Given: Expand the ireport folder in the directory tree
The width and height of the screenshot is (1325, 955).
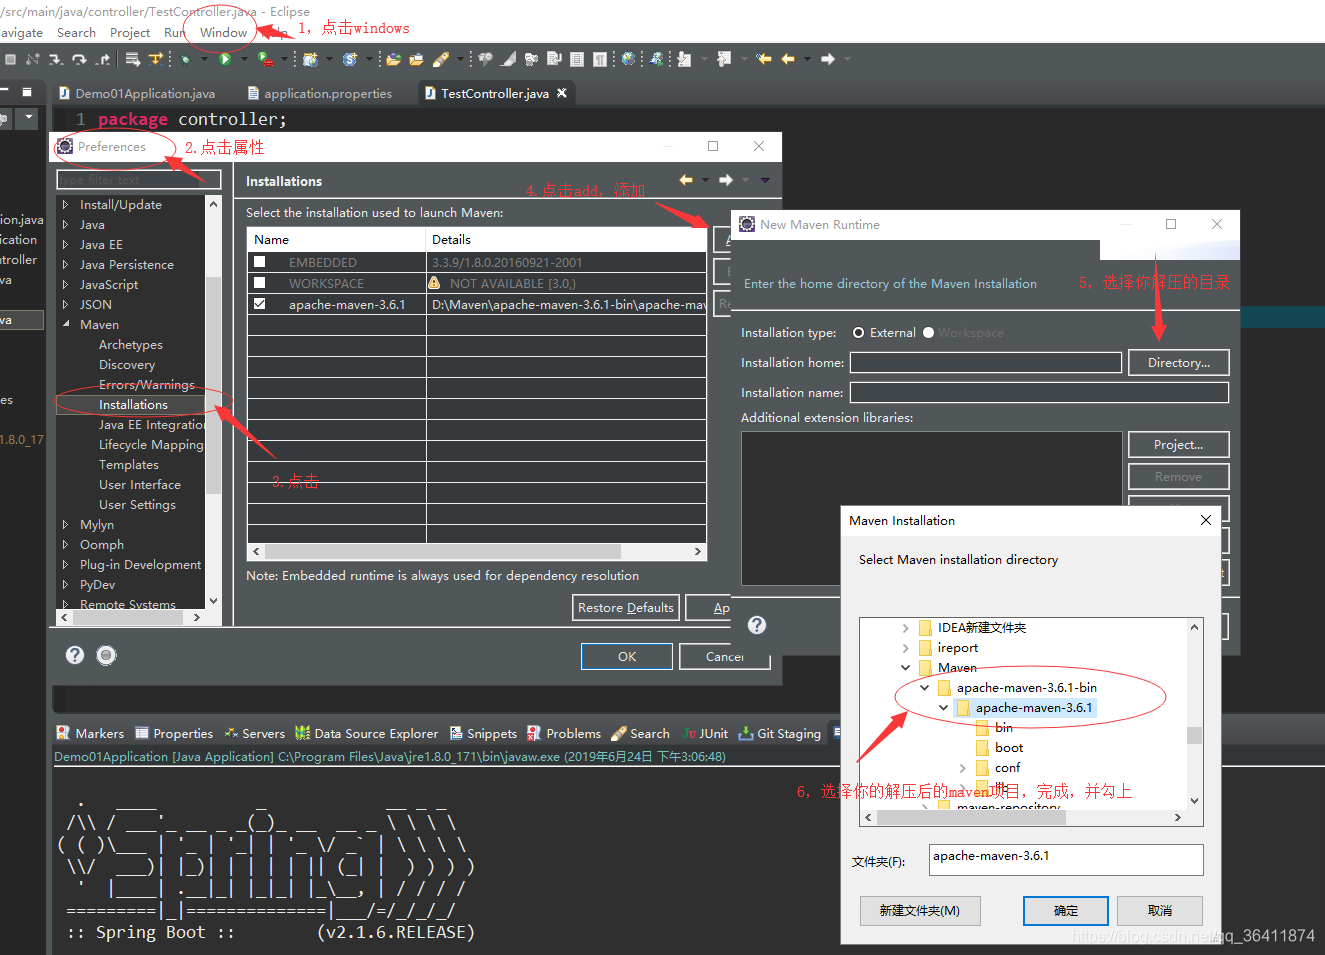Looking at the screenshot, I should (x=906, y=648).
